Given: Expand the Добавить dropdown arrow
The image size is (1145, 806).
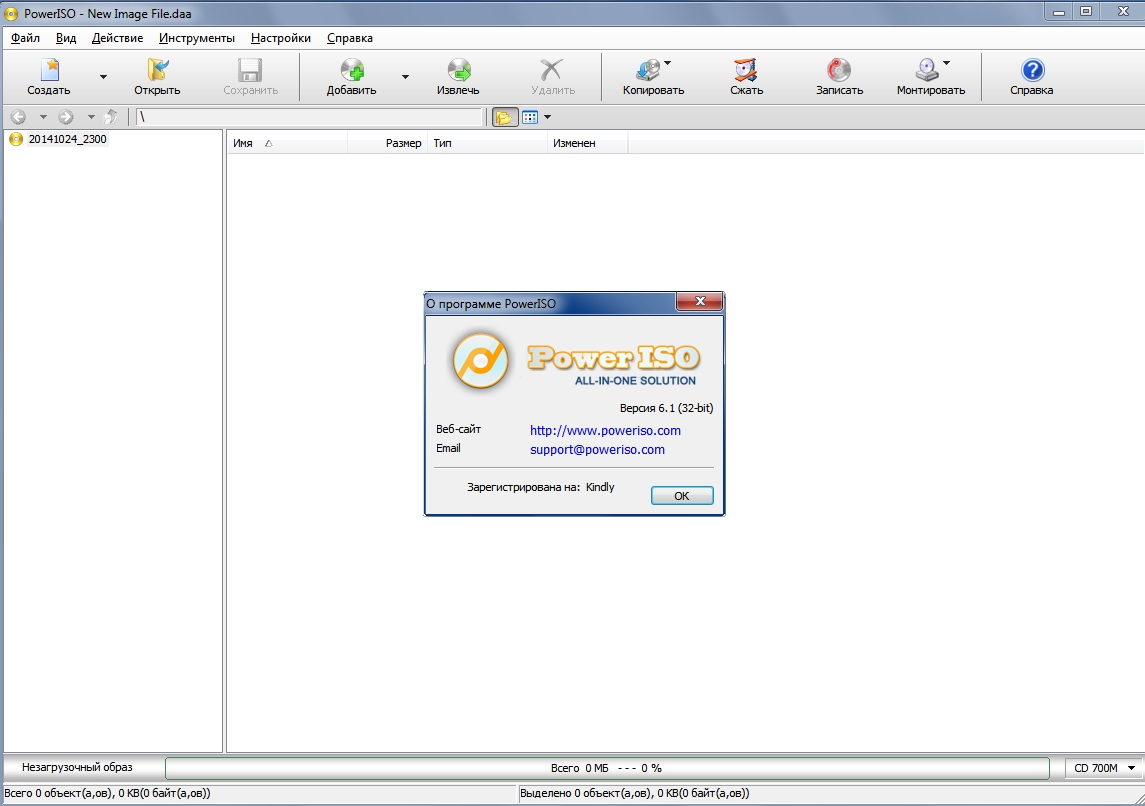Looking at the screenshot, I should [x=405, y=77].
